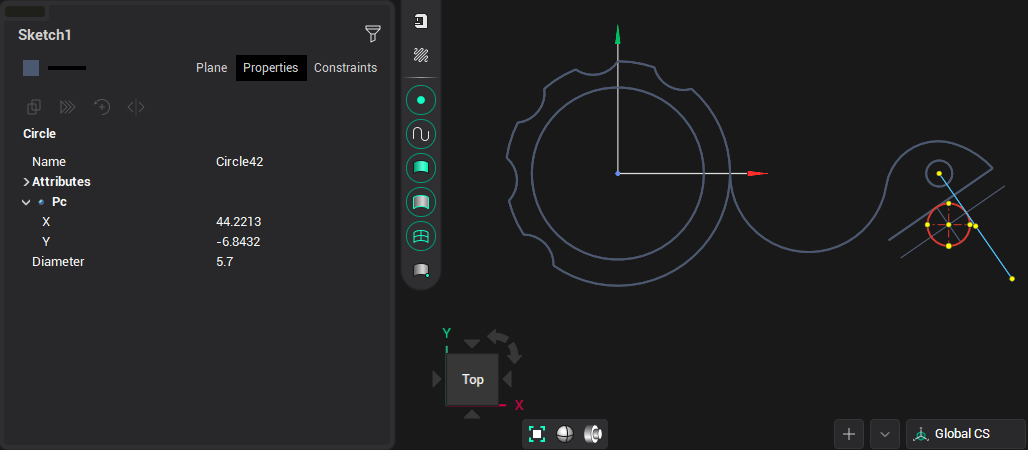Click the filter funnel icon in Sketch1 panel
This screenshot has width=1028, height=450.
point(373,35)
